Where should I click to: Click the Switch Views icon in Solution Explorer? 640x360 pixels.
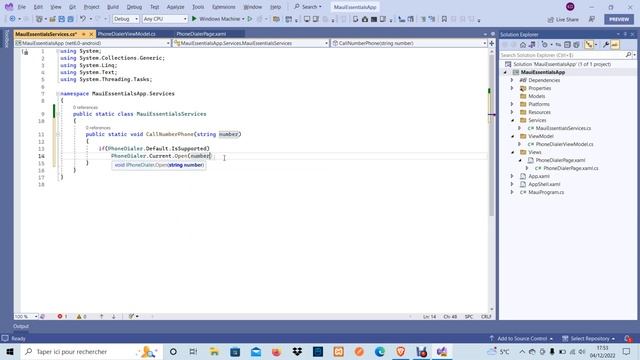click(x=532, y=45)
